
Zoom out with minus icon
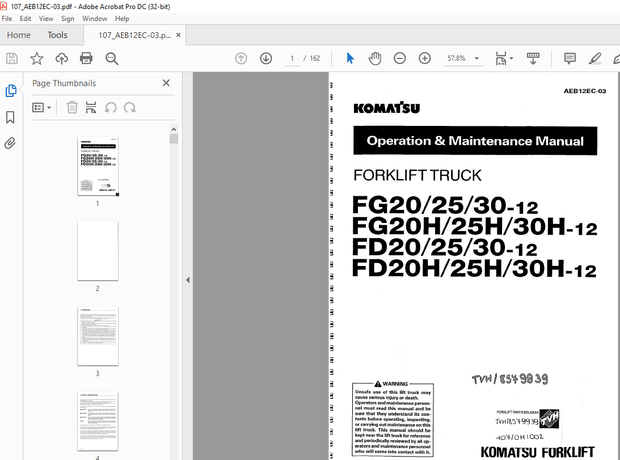pos(400,59)
